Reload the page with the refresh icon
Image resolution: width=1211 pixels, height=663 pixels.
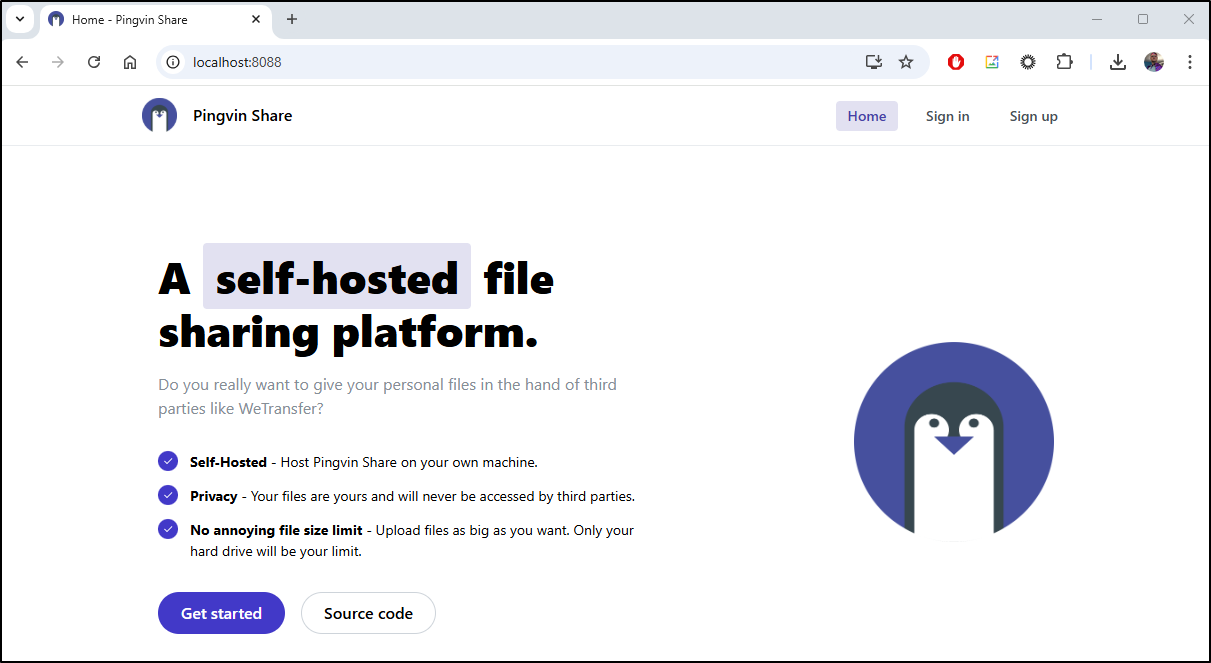94,62
